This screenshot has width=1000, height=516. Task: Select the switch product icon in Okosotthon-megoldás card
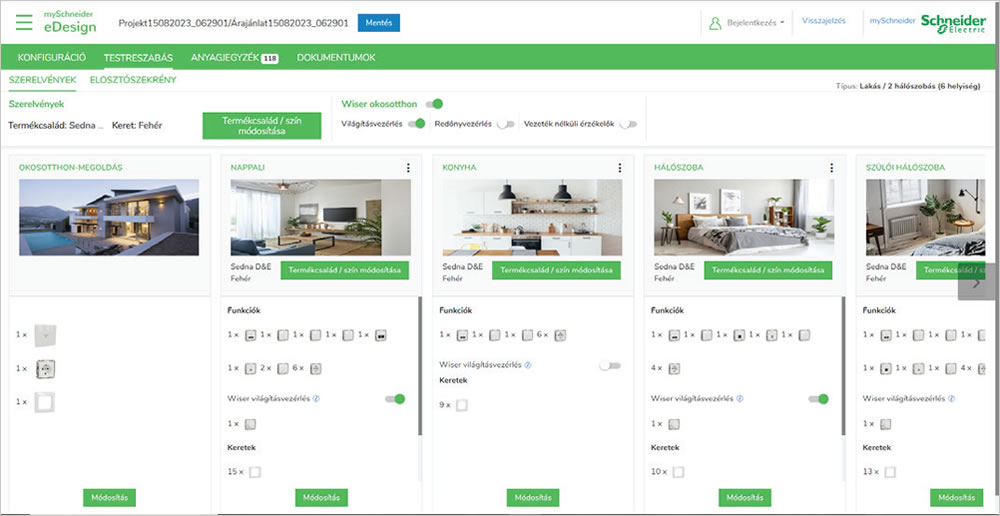coord(45,335)
